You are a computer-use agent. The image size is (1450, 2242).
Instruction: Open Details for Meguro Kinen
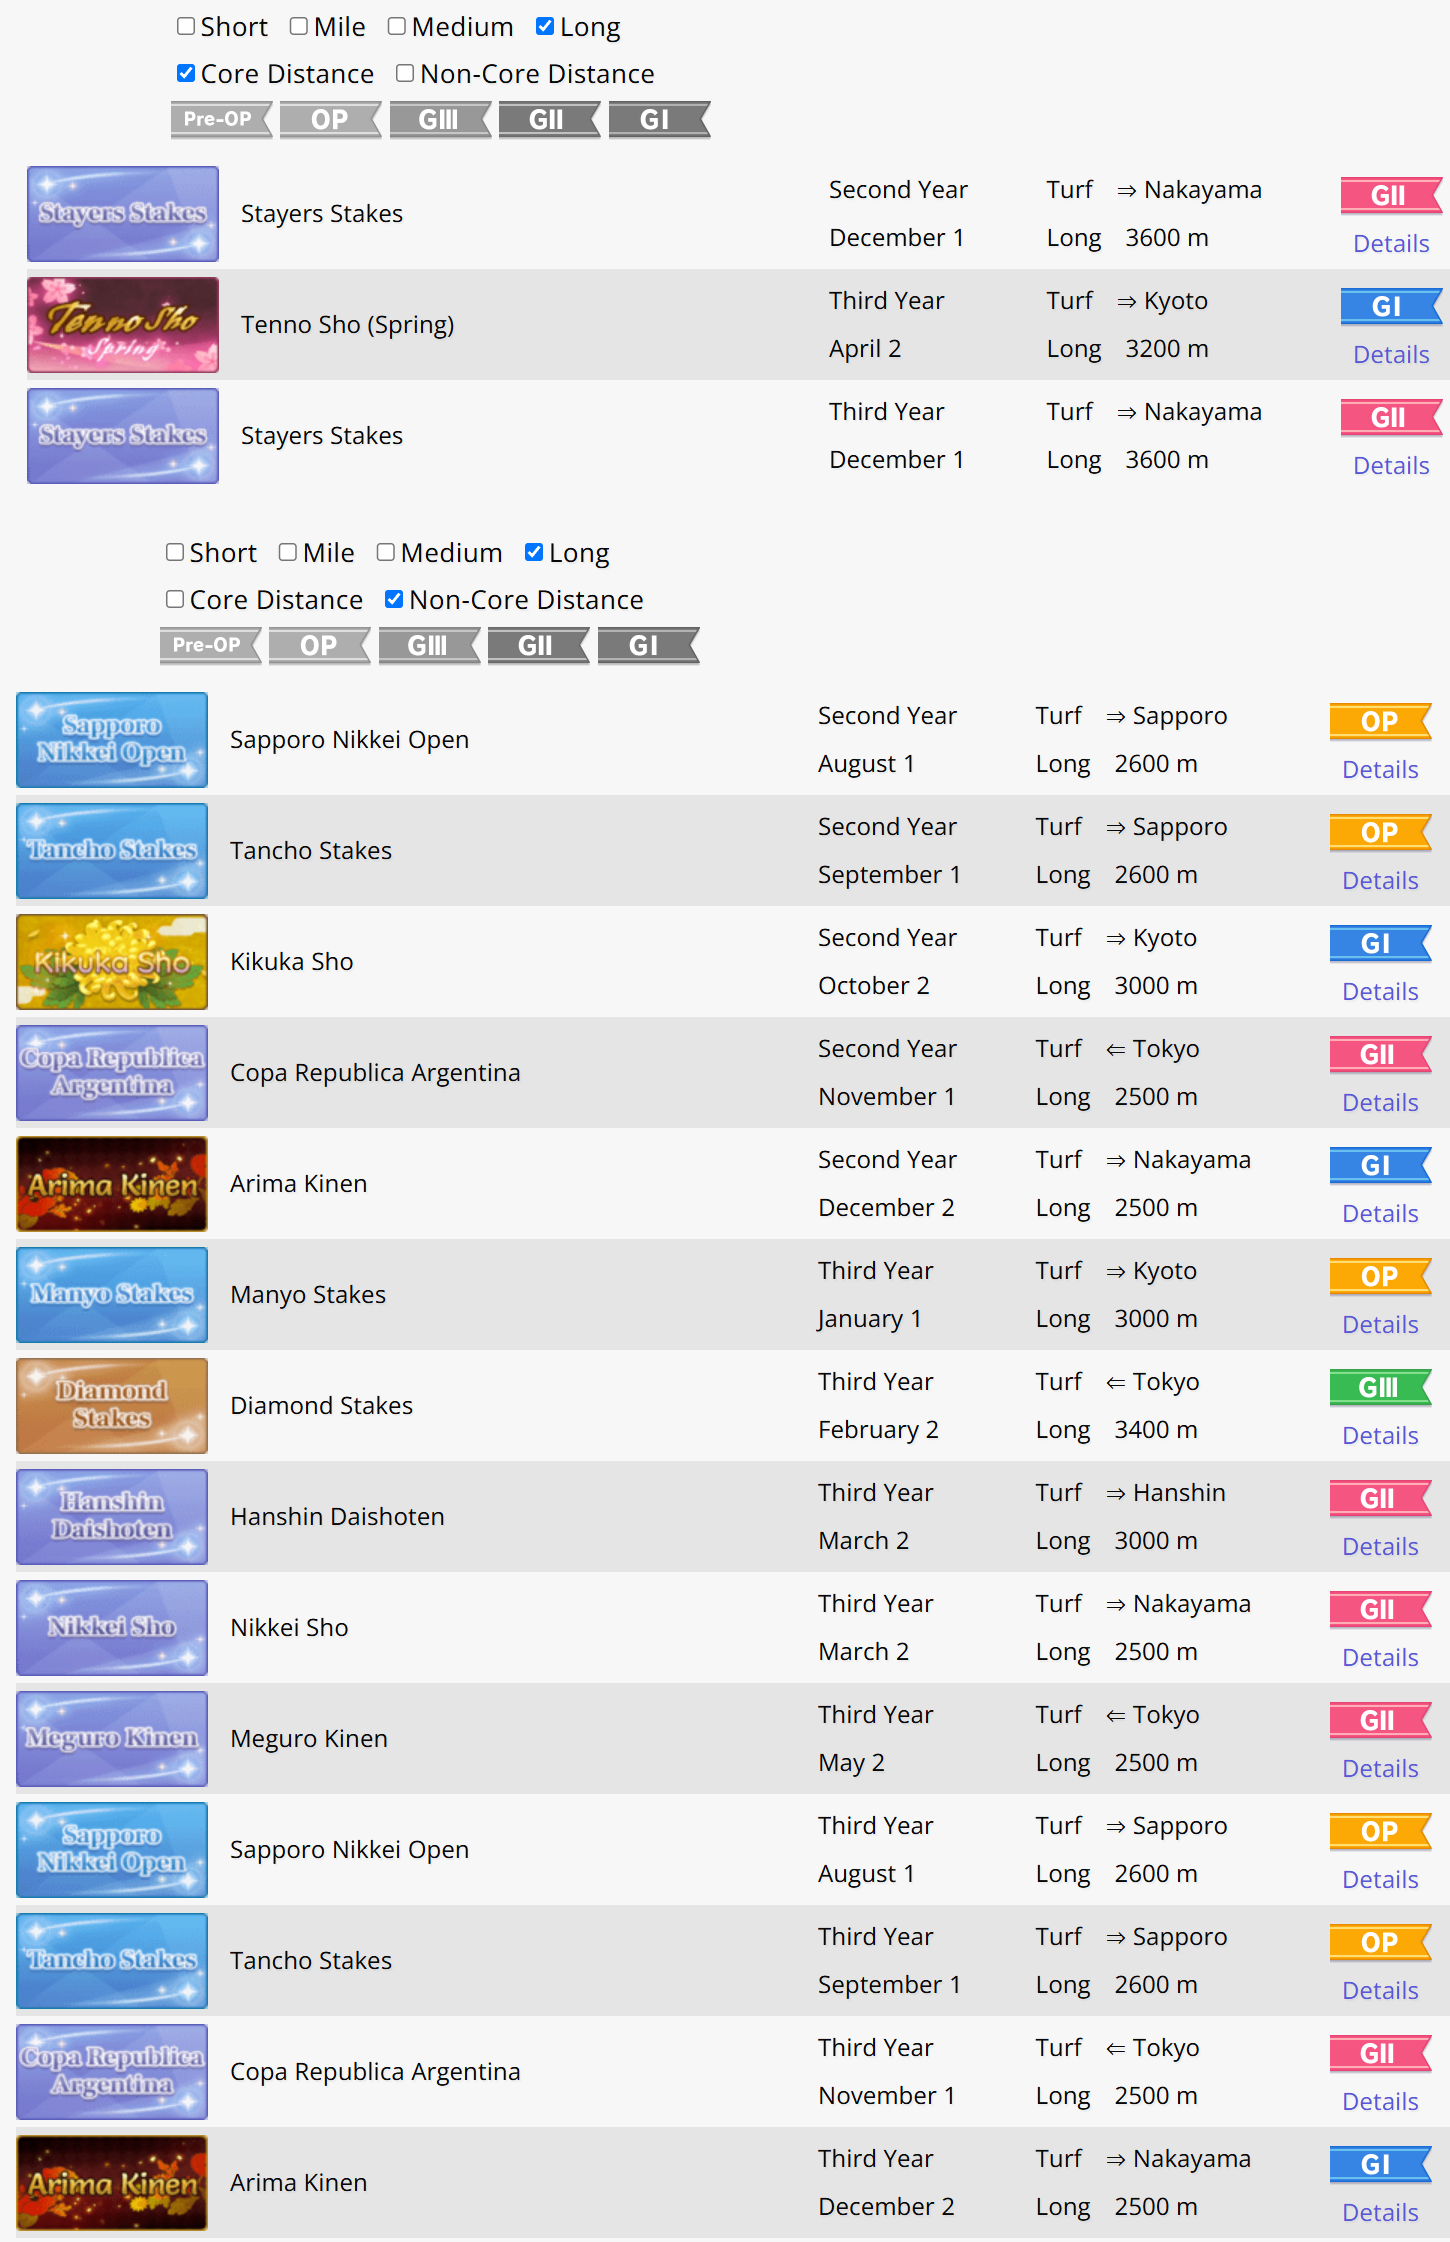point(1380,1769)
